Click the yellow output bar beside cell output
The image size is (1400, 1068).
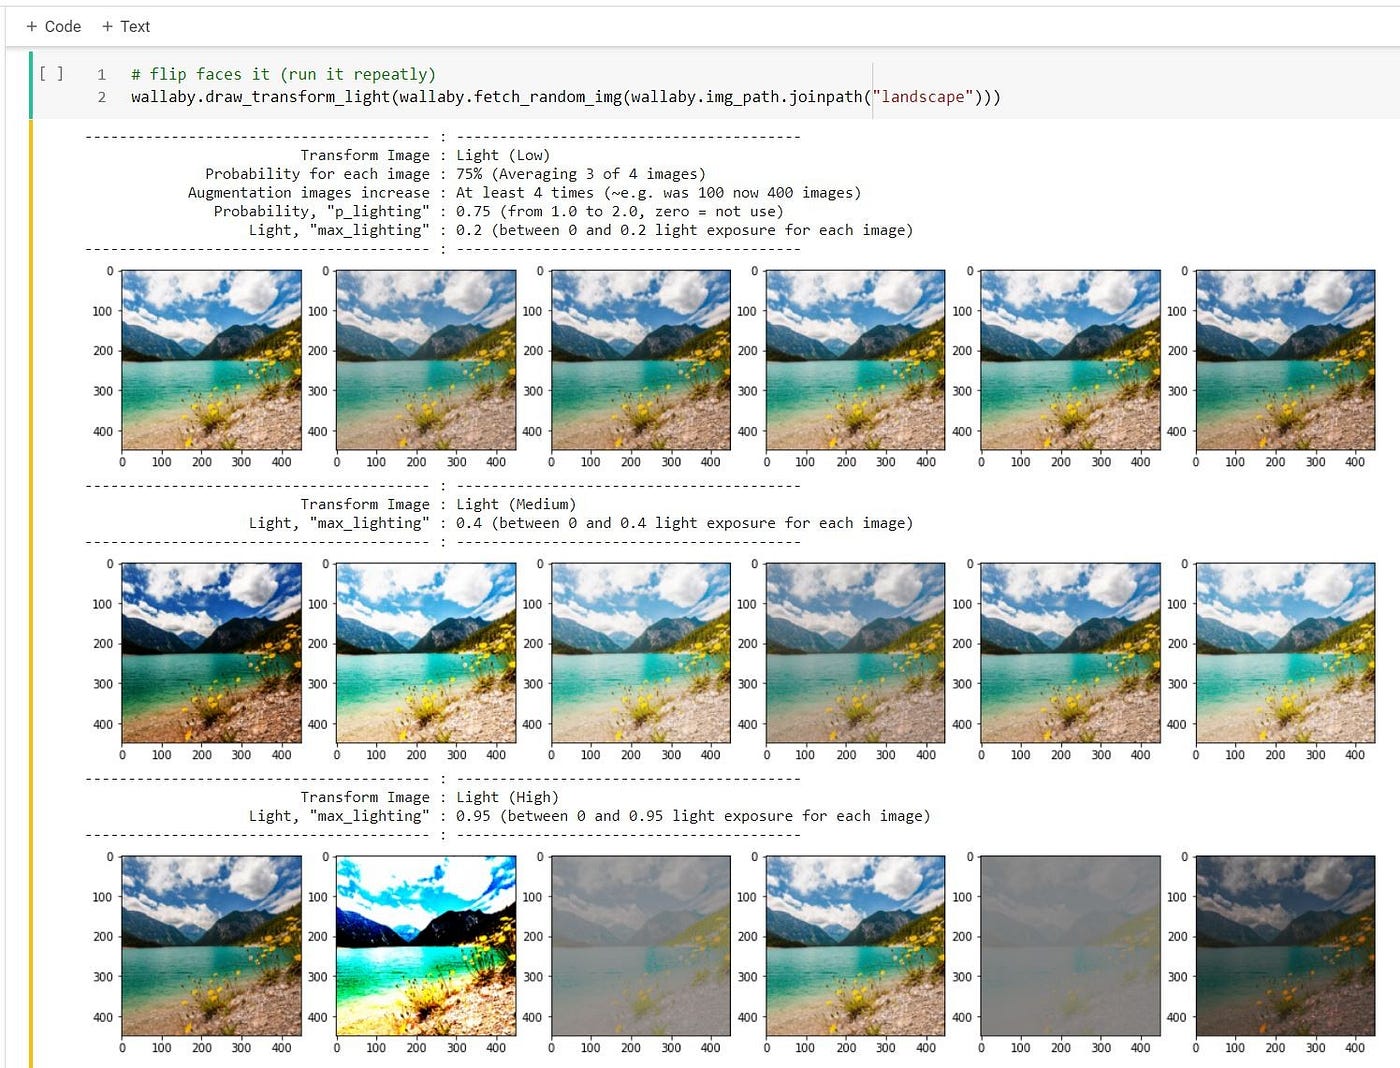coord(31,593)
